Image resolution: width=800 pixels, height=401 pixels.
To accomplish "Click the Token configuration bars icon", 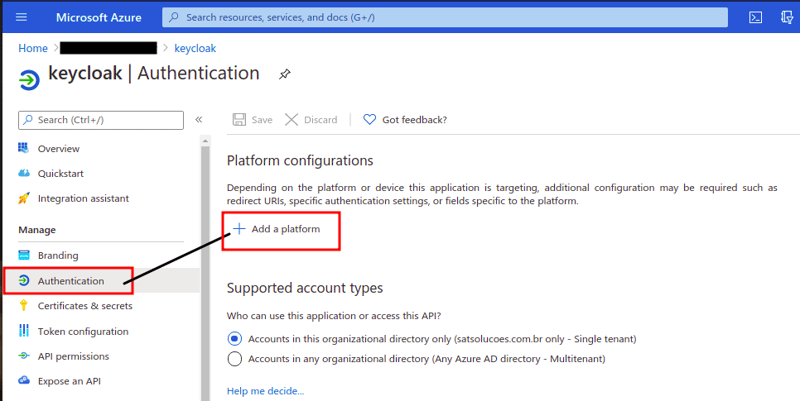I will (x=23, y=331).
